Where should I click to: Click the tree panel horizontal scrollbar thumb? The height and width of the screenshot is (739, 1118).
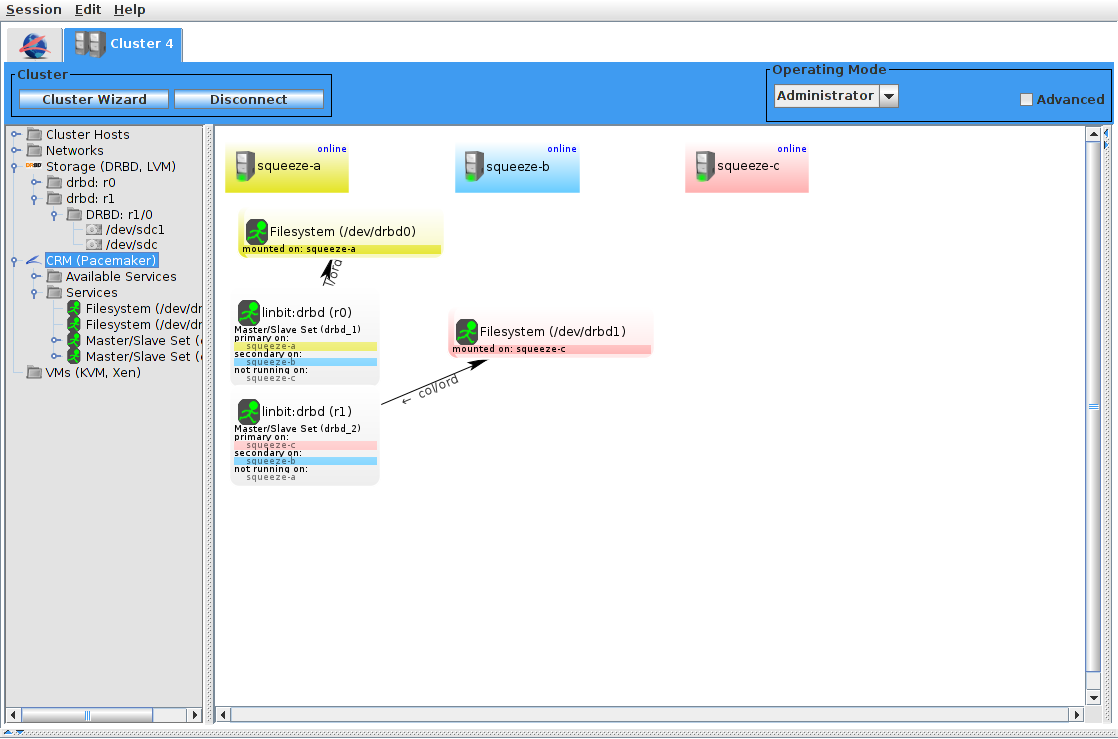point(88,715)
